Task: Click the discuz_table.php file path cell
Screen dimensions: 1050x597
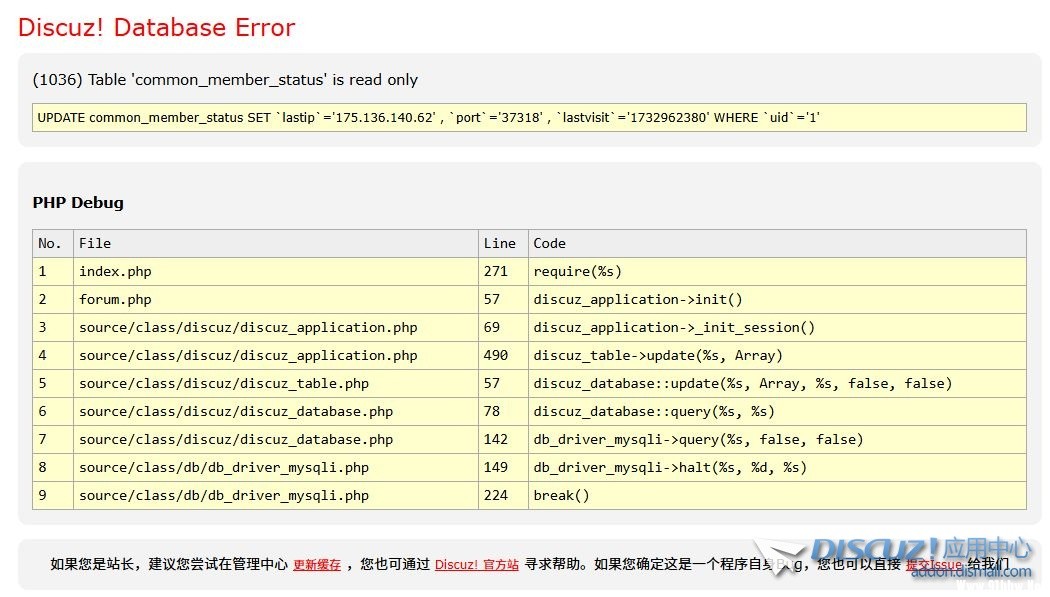Action: click(224, 383)
